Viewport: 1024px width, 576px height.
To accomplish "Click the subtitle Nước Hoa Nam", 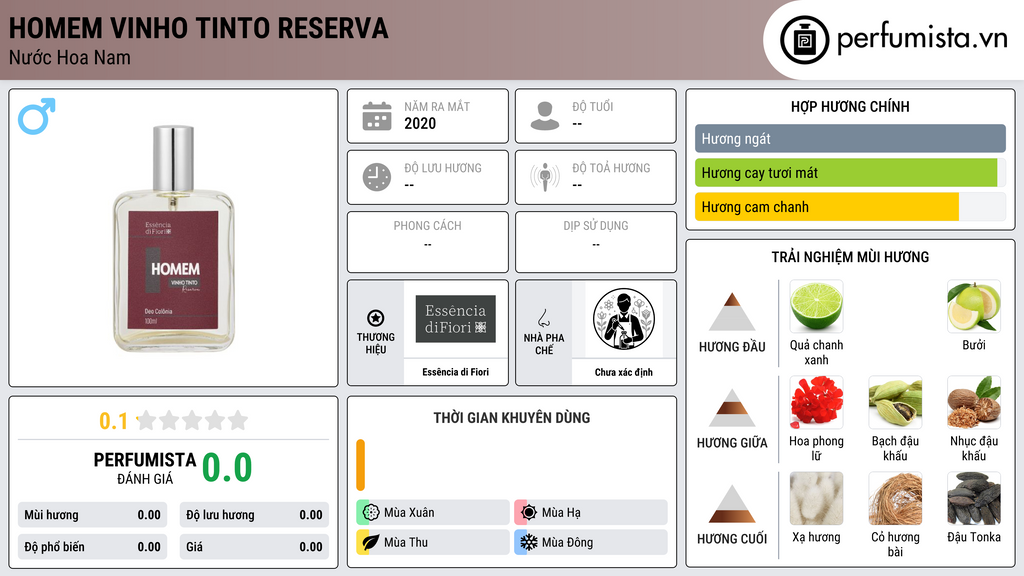I will (x=70, y=57).
